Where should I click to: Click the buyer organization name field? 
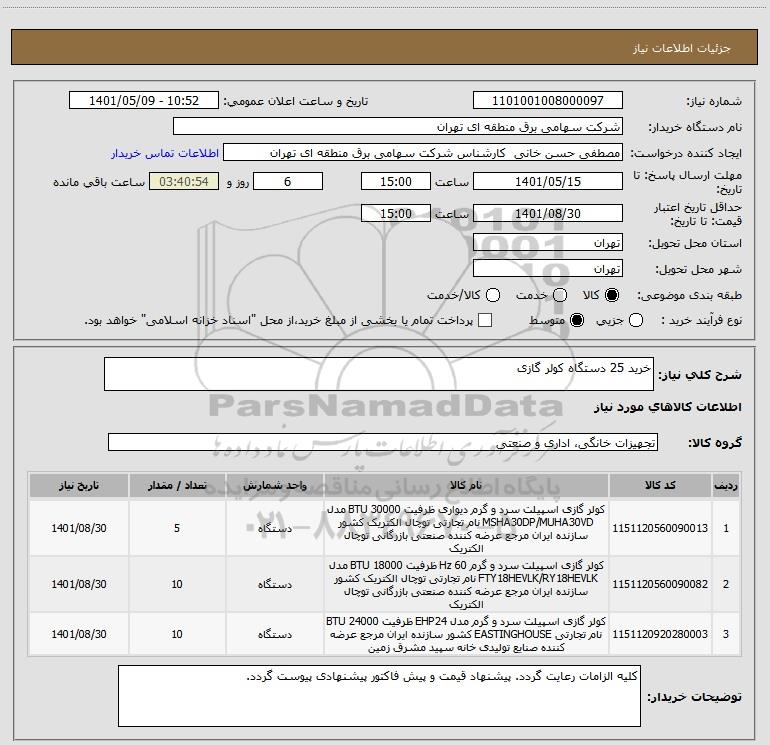[x=398, y=127]
